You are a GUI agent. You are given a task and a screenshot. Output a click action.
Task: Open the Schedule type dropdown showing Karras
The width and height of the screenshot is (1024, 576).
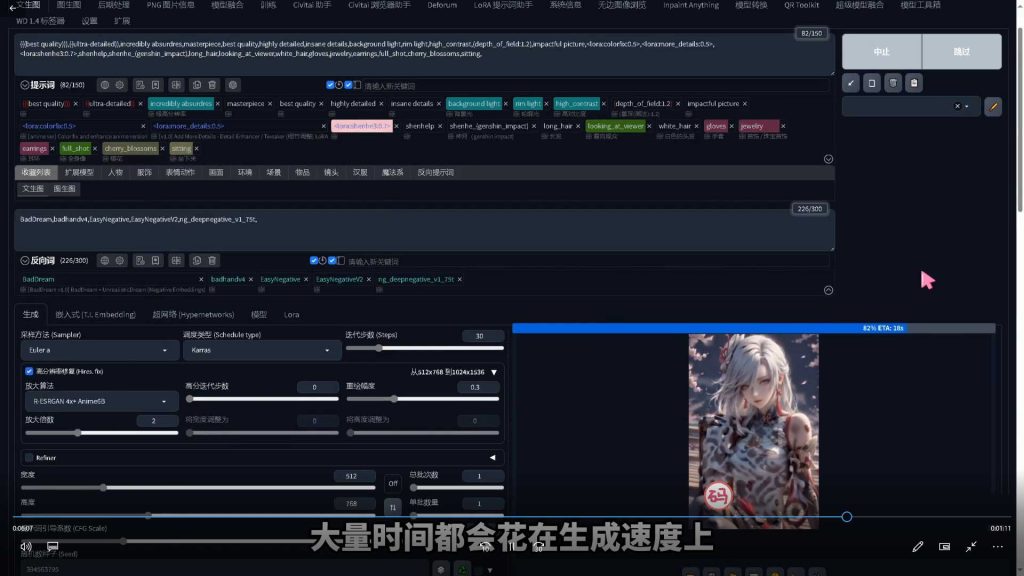pos(261,350)
